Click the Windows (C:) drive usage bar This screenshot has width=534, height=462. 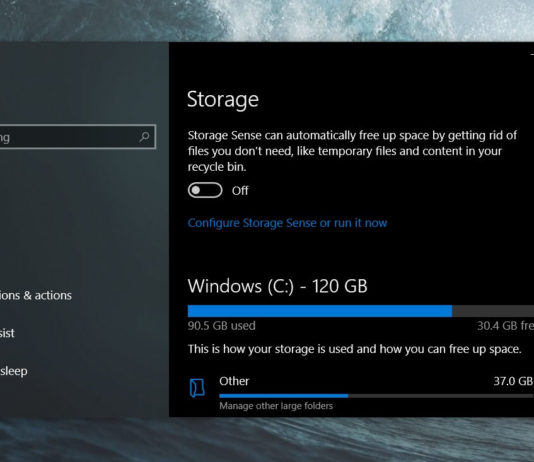click(361, 311)
